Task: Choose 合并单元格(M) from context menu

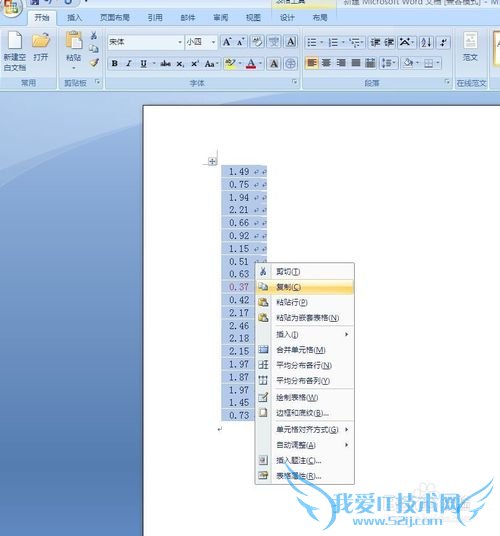Action: click(x=305, y=350)
